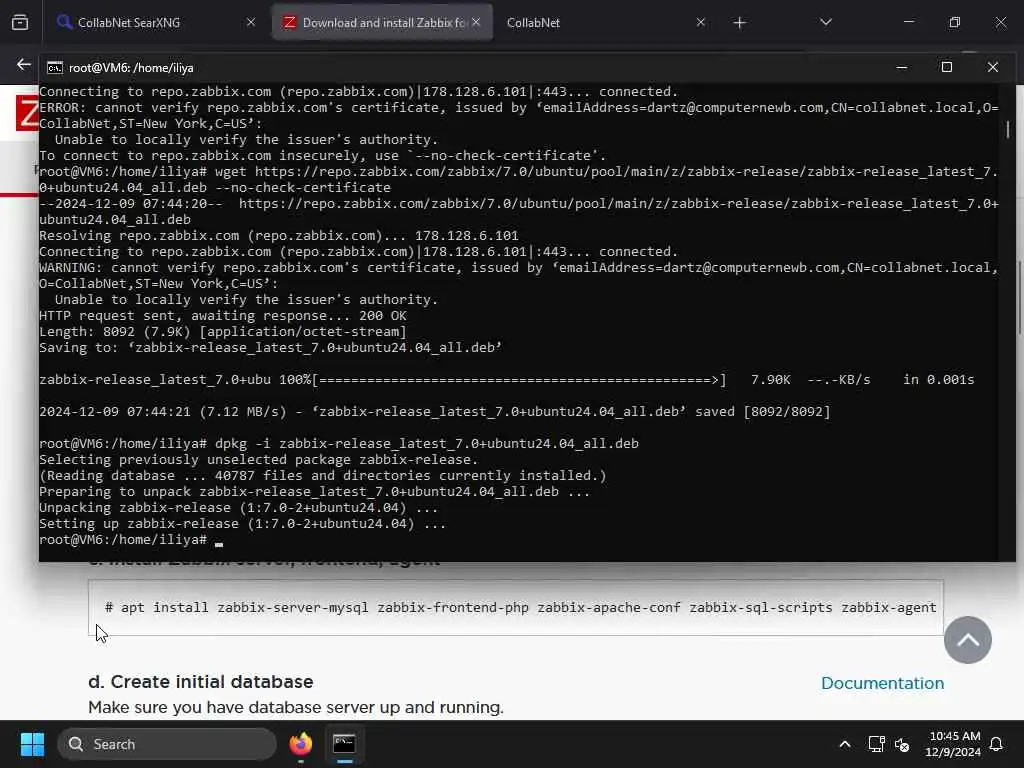Close the Download and install Zabbix tab

(476, 22)
